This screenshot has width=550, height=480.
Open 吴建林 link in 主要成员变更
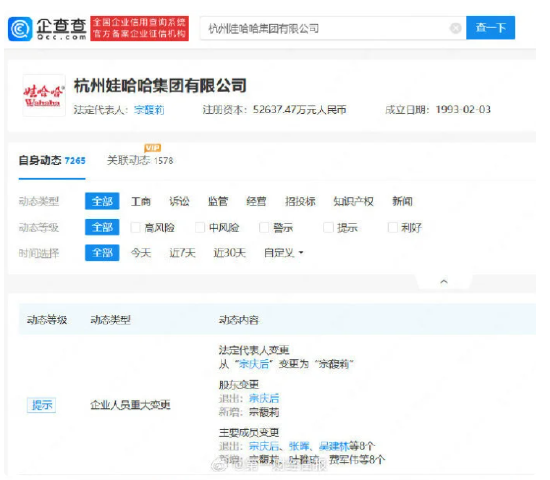click(x=334, y=446)
